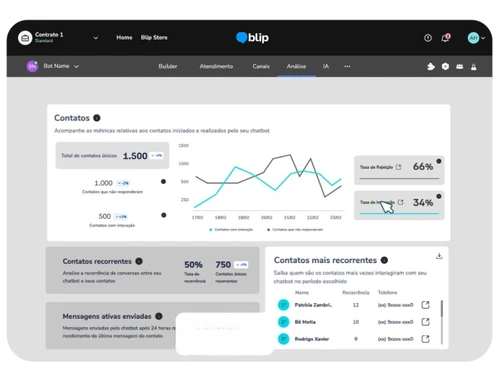Open external link icon on 34% card
Image resolution: width=500 pixels, height=375 pixels.
coord(401,202)
